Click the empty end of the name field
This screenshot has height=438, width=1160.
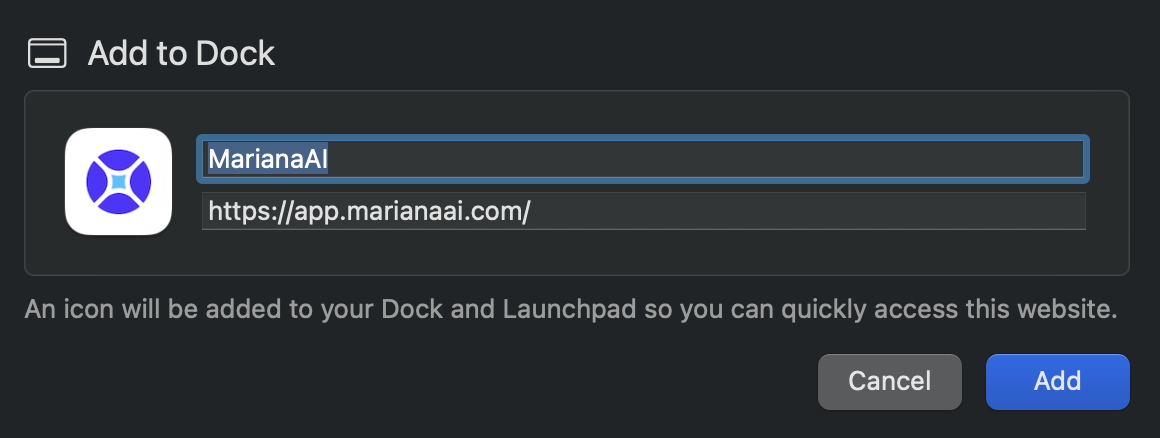coord(800,160)
